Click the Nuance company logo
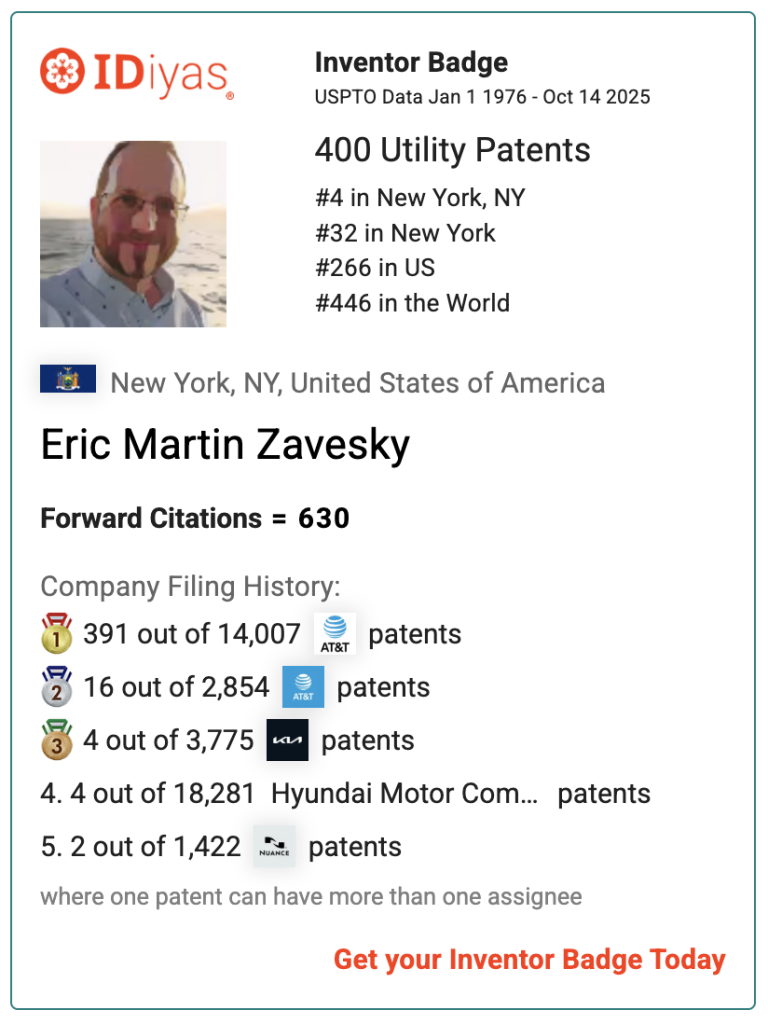 [274, 846]
